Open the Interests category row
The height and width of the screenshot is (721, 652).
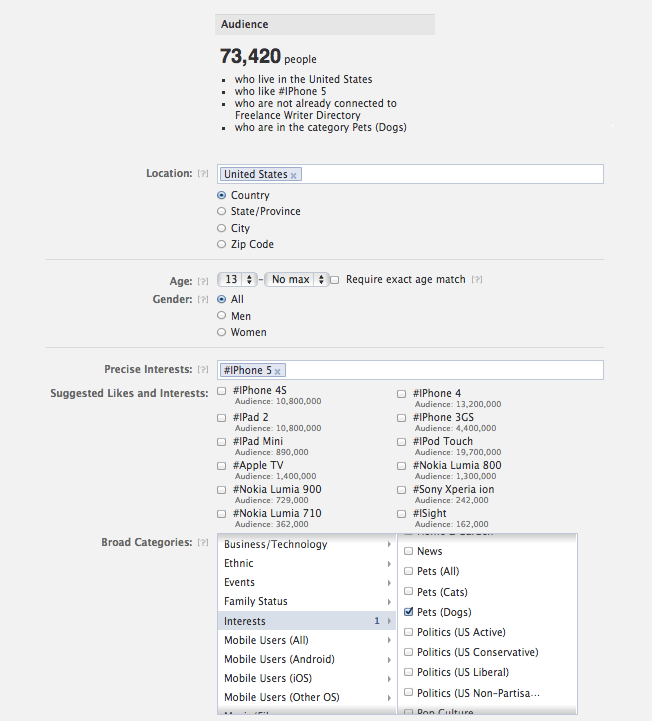[307, 621]
